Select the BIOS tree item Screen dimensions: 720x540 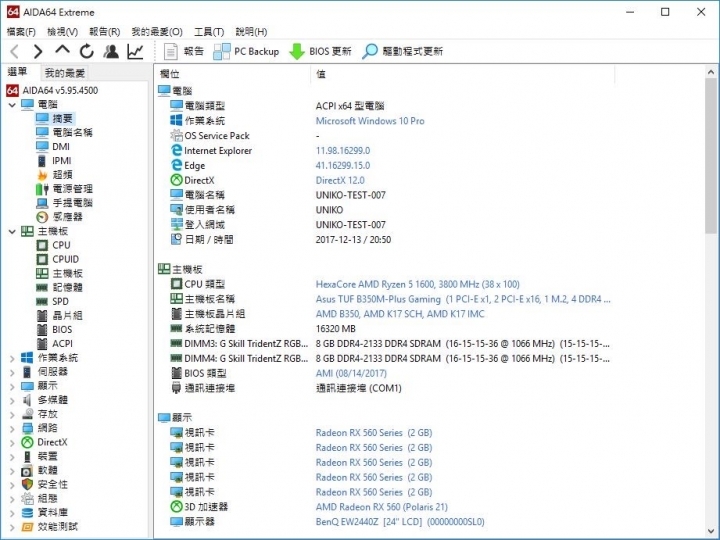tap(54, 330)
